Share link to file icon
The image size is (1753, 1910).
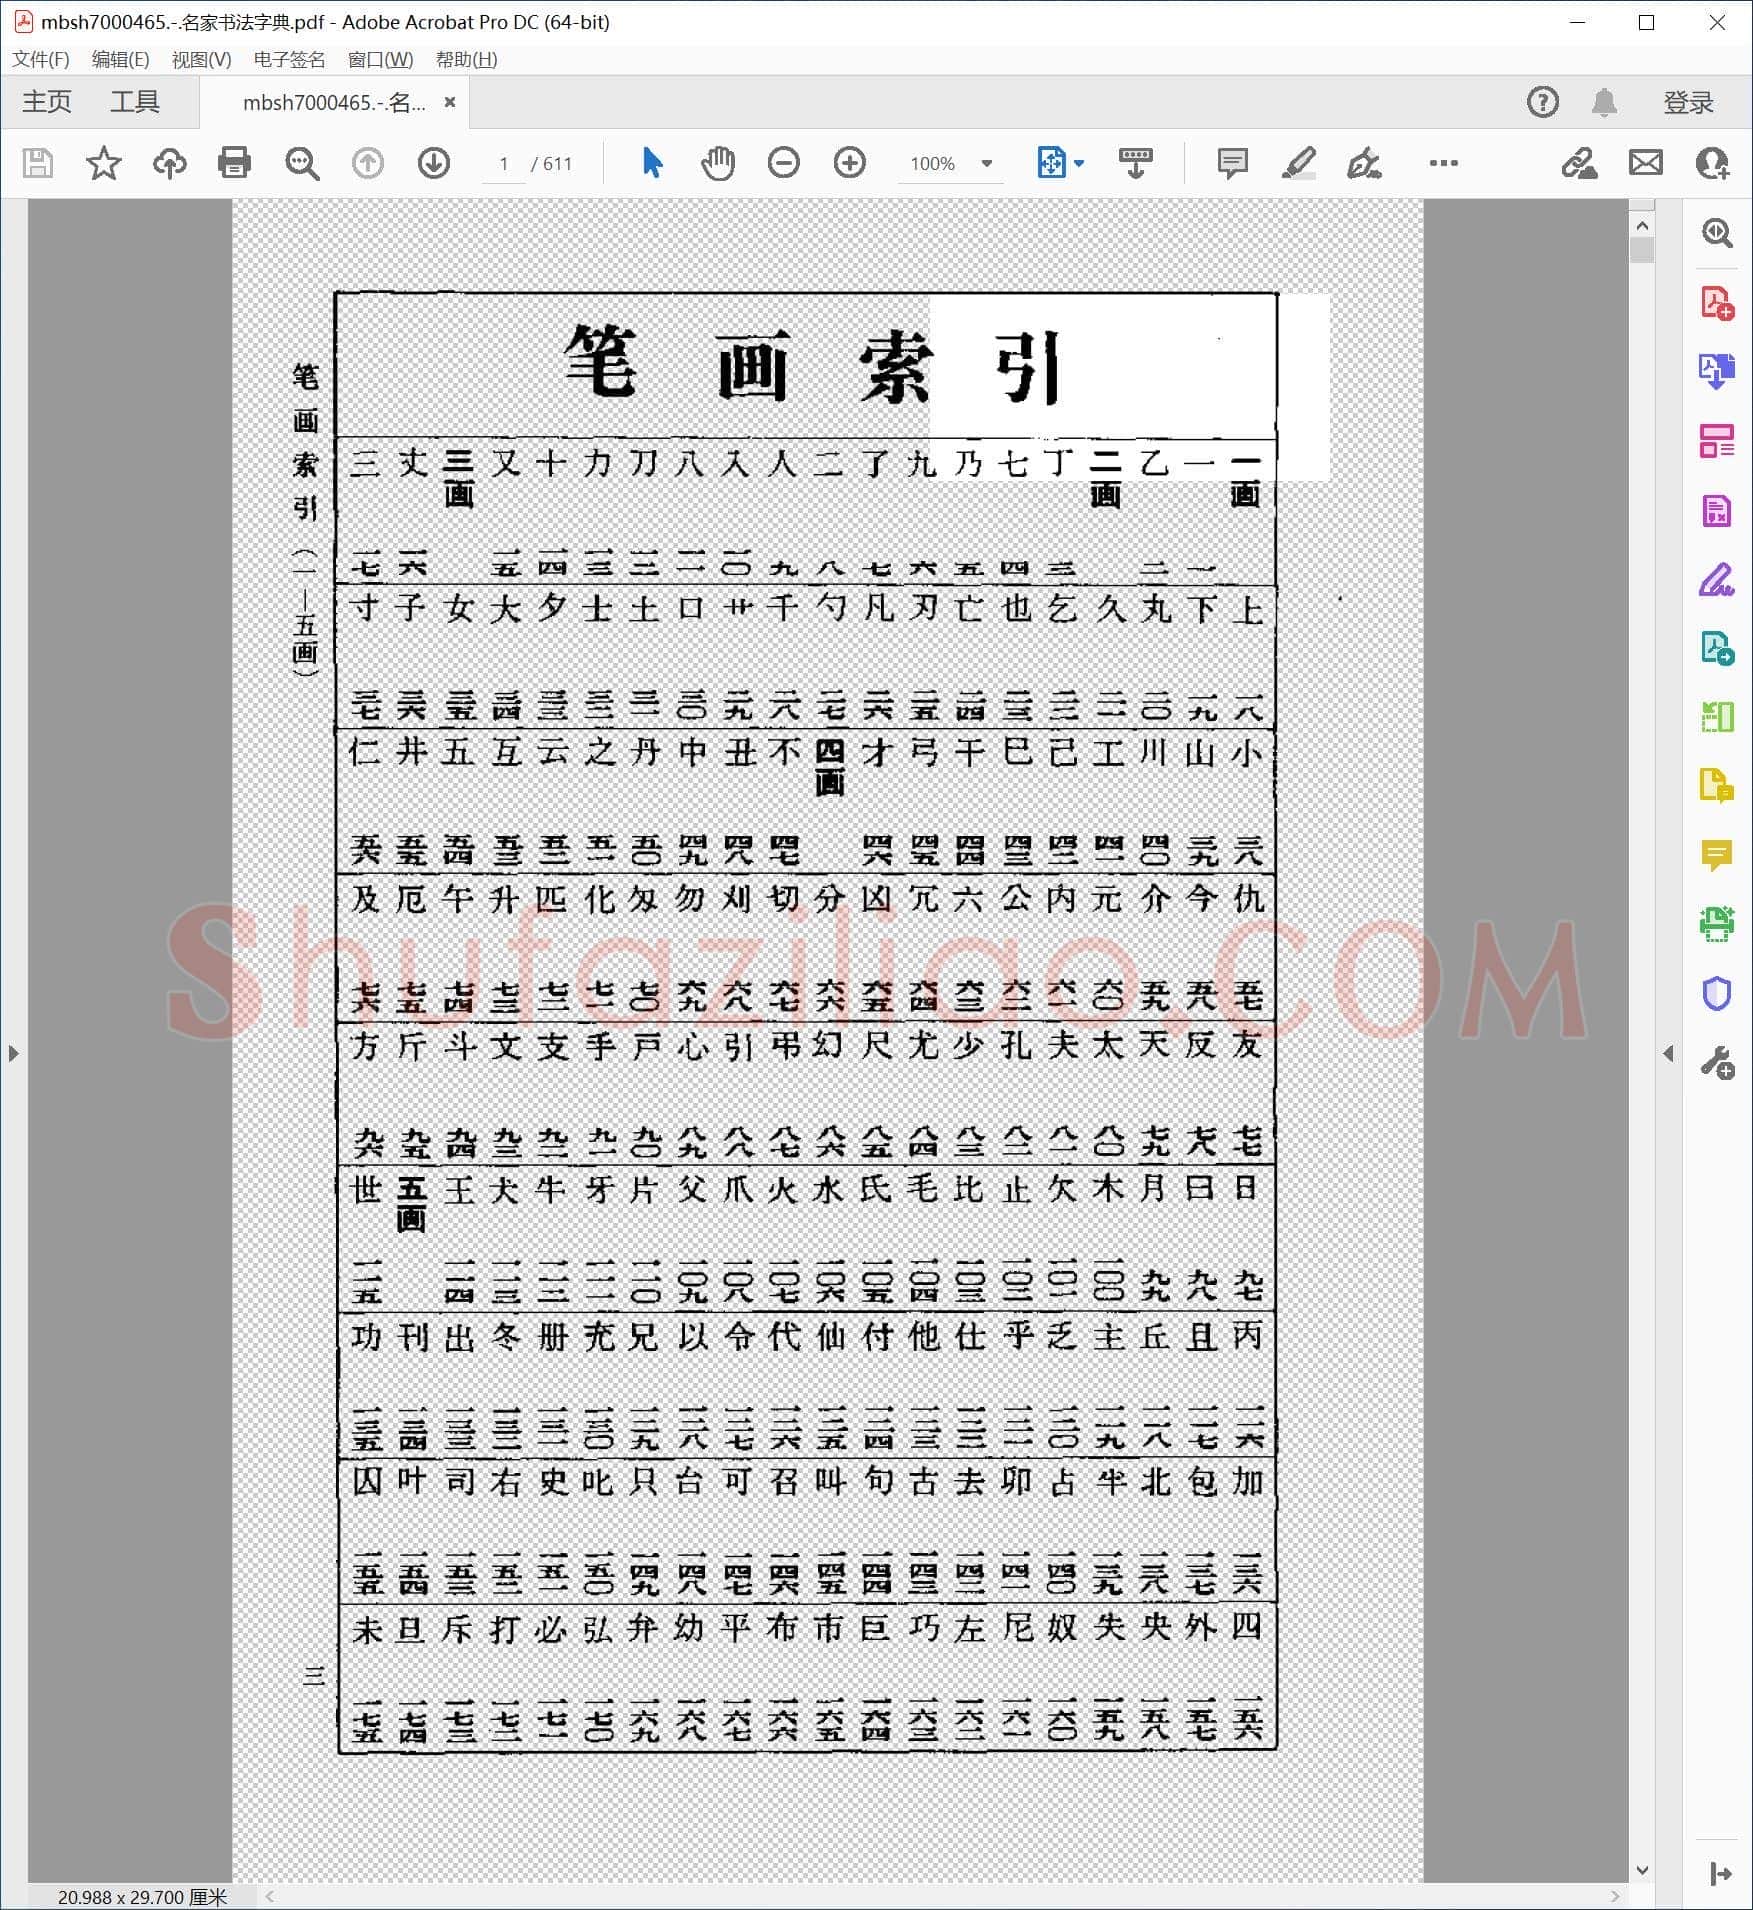[1580, 163]
